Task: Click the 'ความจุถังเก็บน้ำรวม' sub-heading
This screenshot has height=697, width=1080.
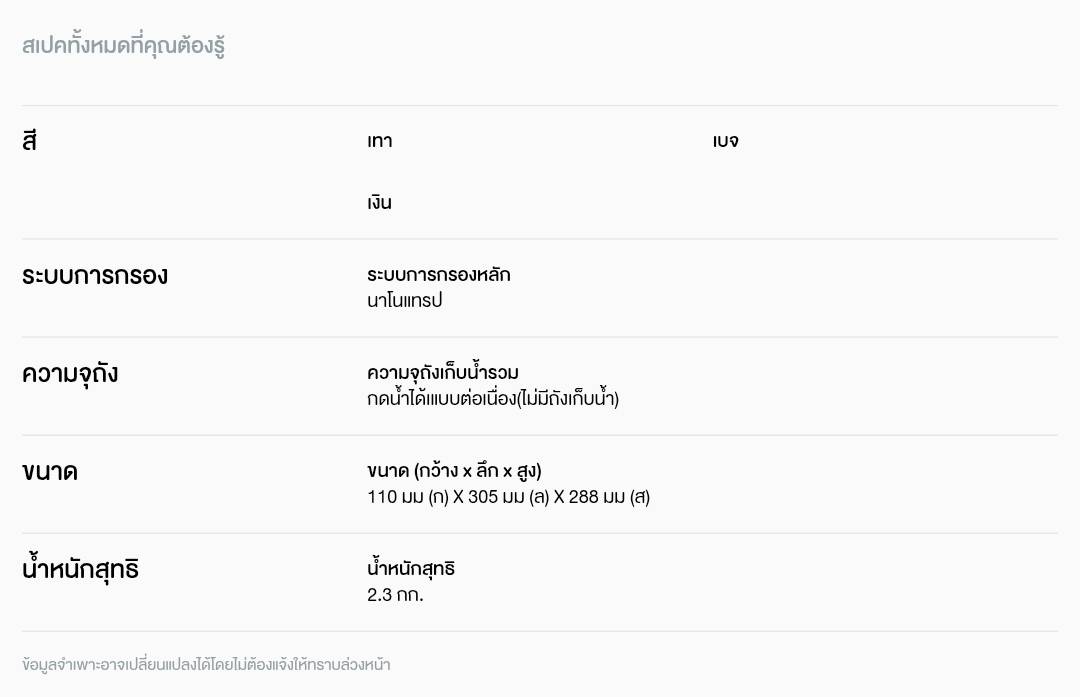Action: coord(443,373)
